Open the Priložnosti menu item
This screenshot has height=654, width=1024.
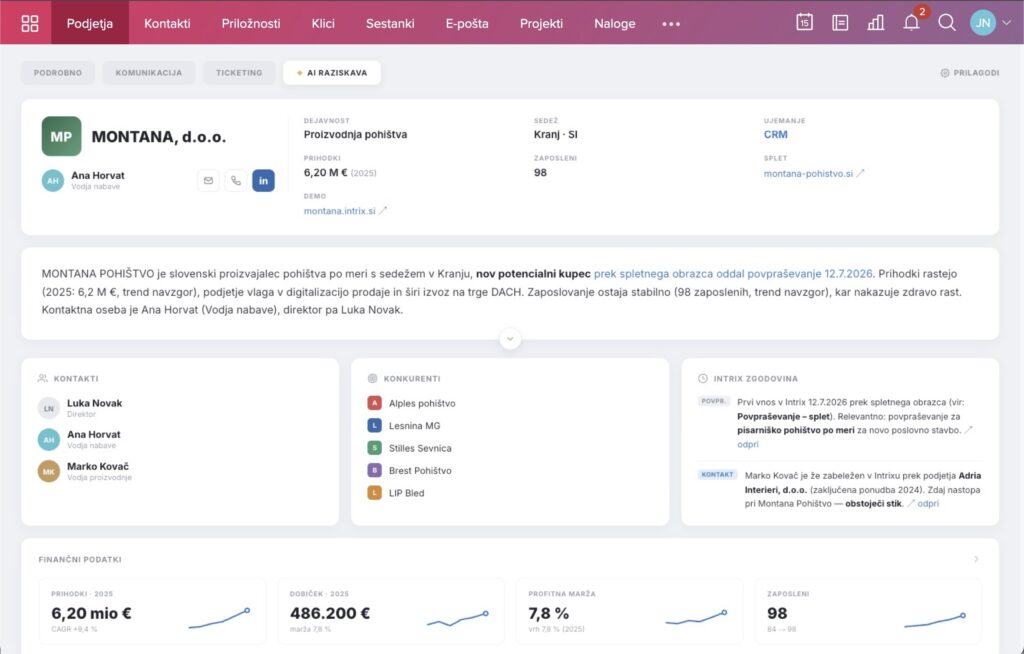click(x=251, y=24)
